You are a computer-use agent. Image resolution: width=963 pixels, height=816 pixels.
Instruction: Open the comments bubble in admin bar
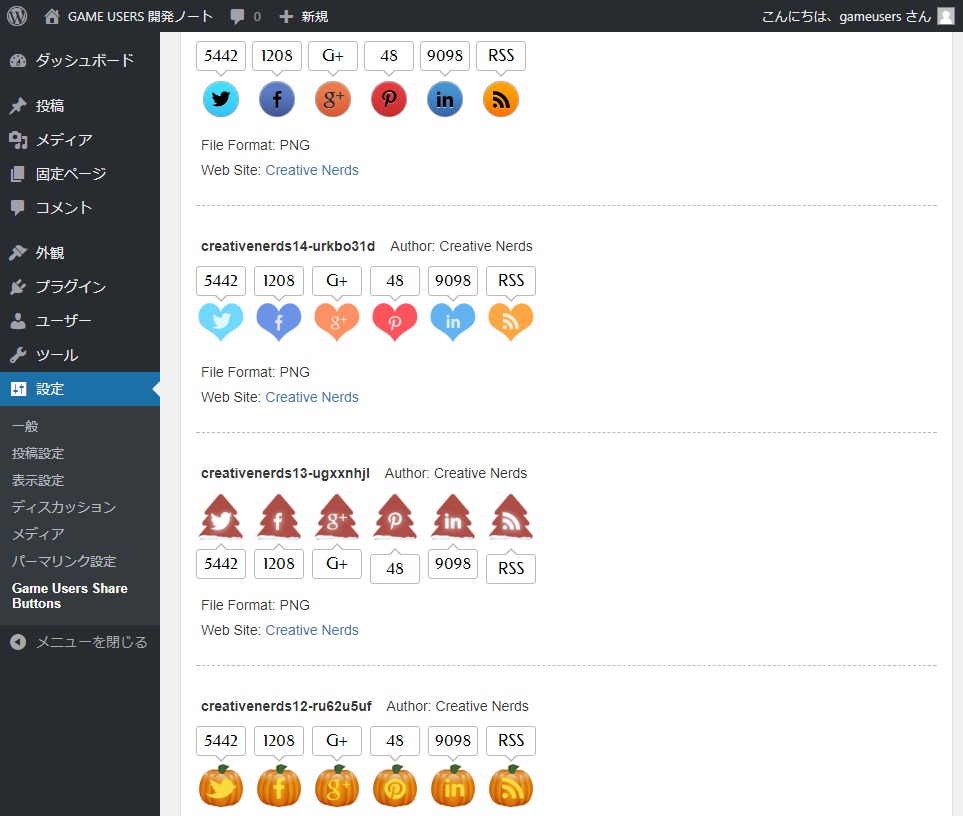pyautogui.click(x=245, y=16)
